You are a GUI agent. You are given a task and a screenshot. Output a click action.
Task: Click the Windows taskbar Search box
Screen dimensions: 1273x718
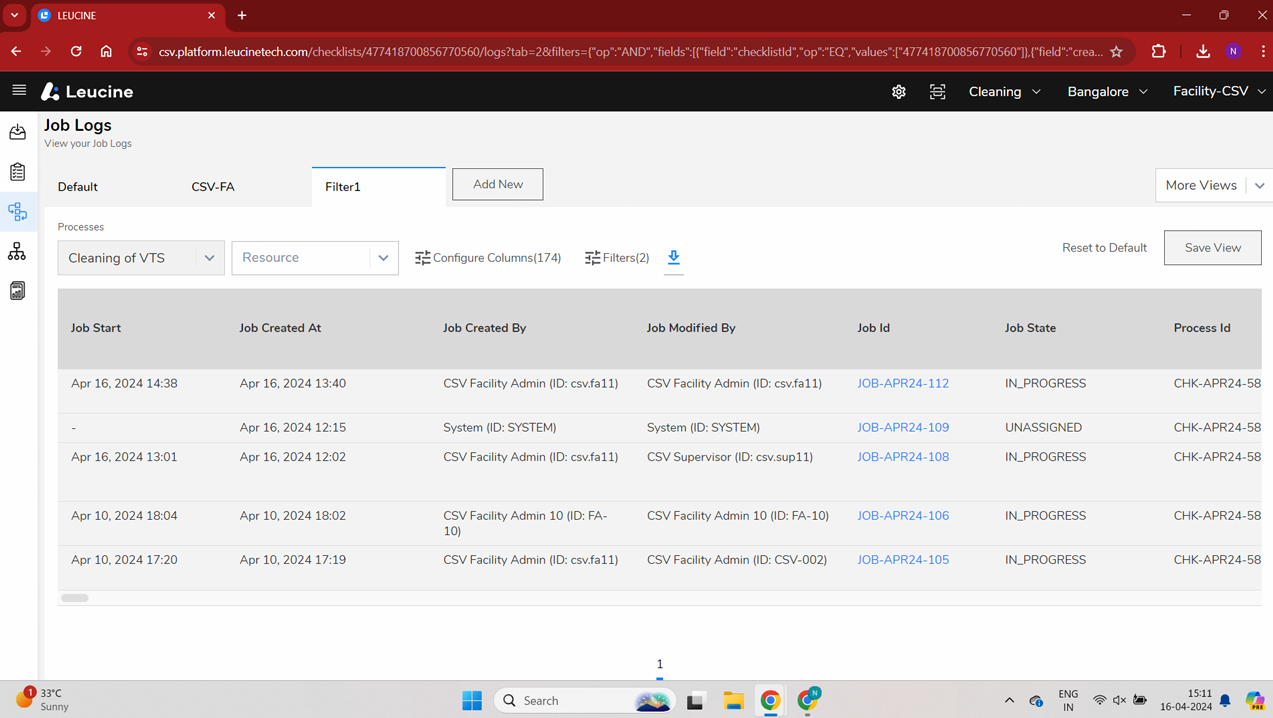pyautogui.click(x=585, y=700)
